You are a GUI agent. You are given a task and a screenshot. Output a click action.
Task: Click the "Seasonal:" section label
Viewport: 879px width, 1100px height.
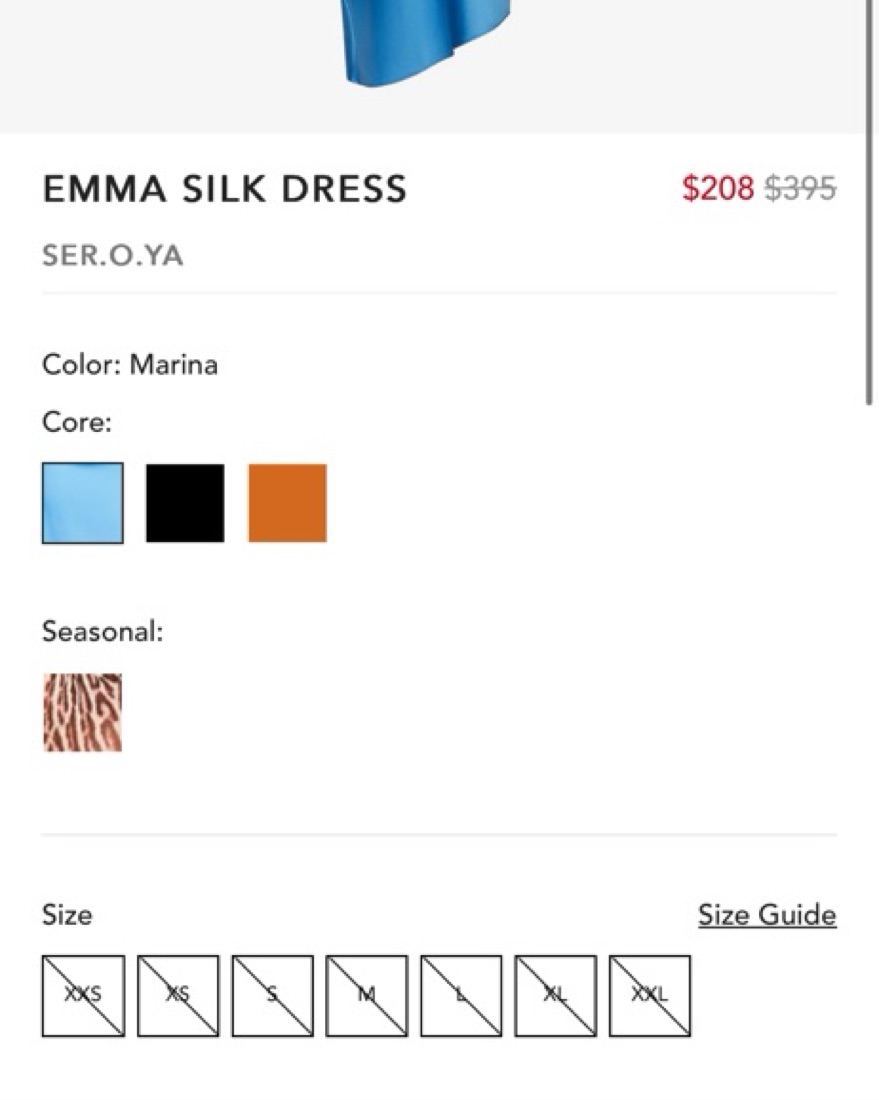point(102,632)
